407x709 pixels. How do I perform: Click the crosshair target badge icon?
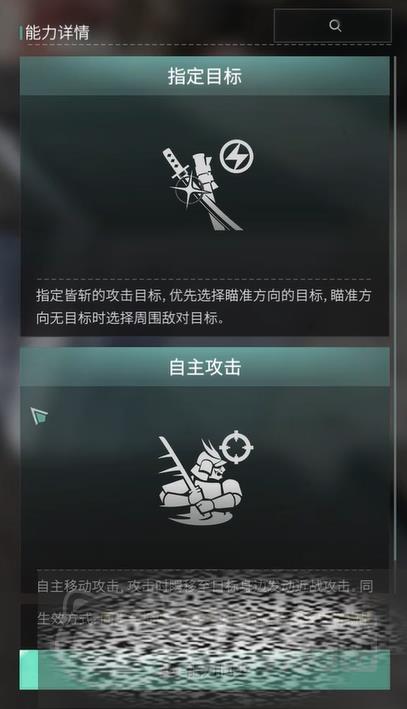pyautogui.click(x=236, y=447)
